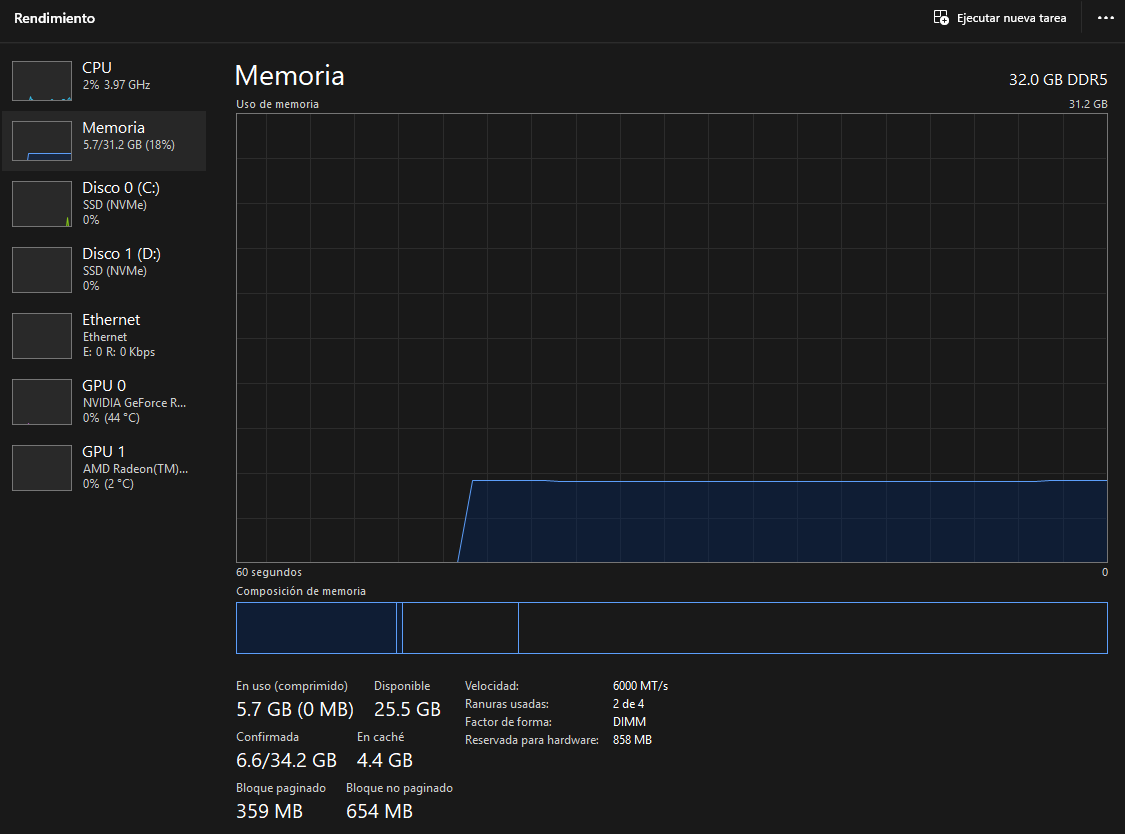1125x834 pixels.
Task: Click the Ejecutar nueva tarea icon
Action: pos(941,18)
